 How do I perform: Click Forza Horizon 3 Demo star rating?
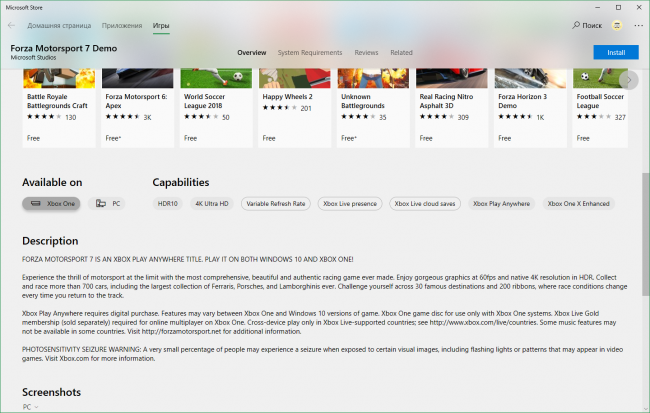[x=515, y=117]
